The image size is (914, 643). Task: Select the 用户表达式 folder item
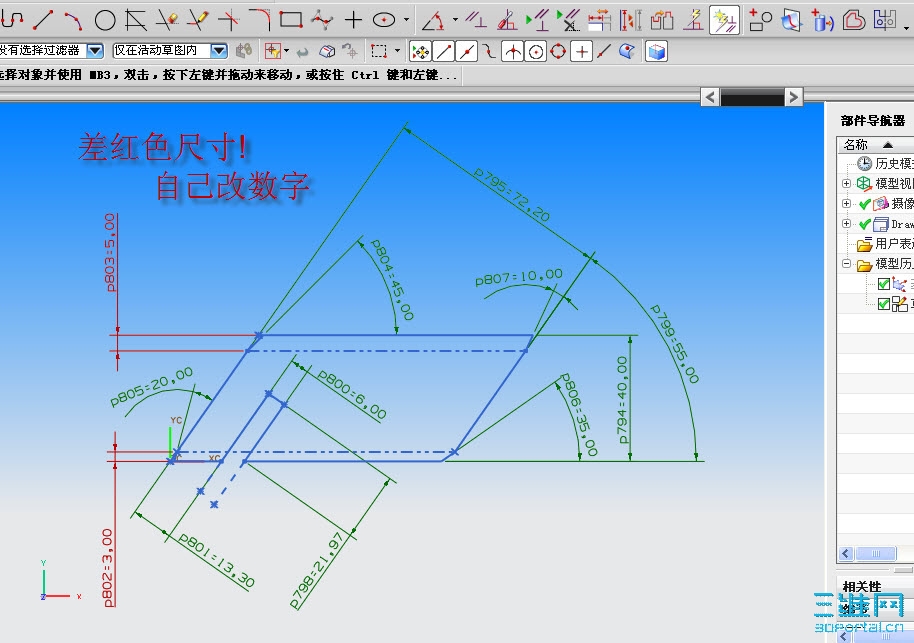pos(885,244)
